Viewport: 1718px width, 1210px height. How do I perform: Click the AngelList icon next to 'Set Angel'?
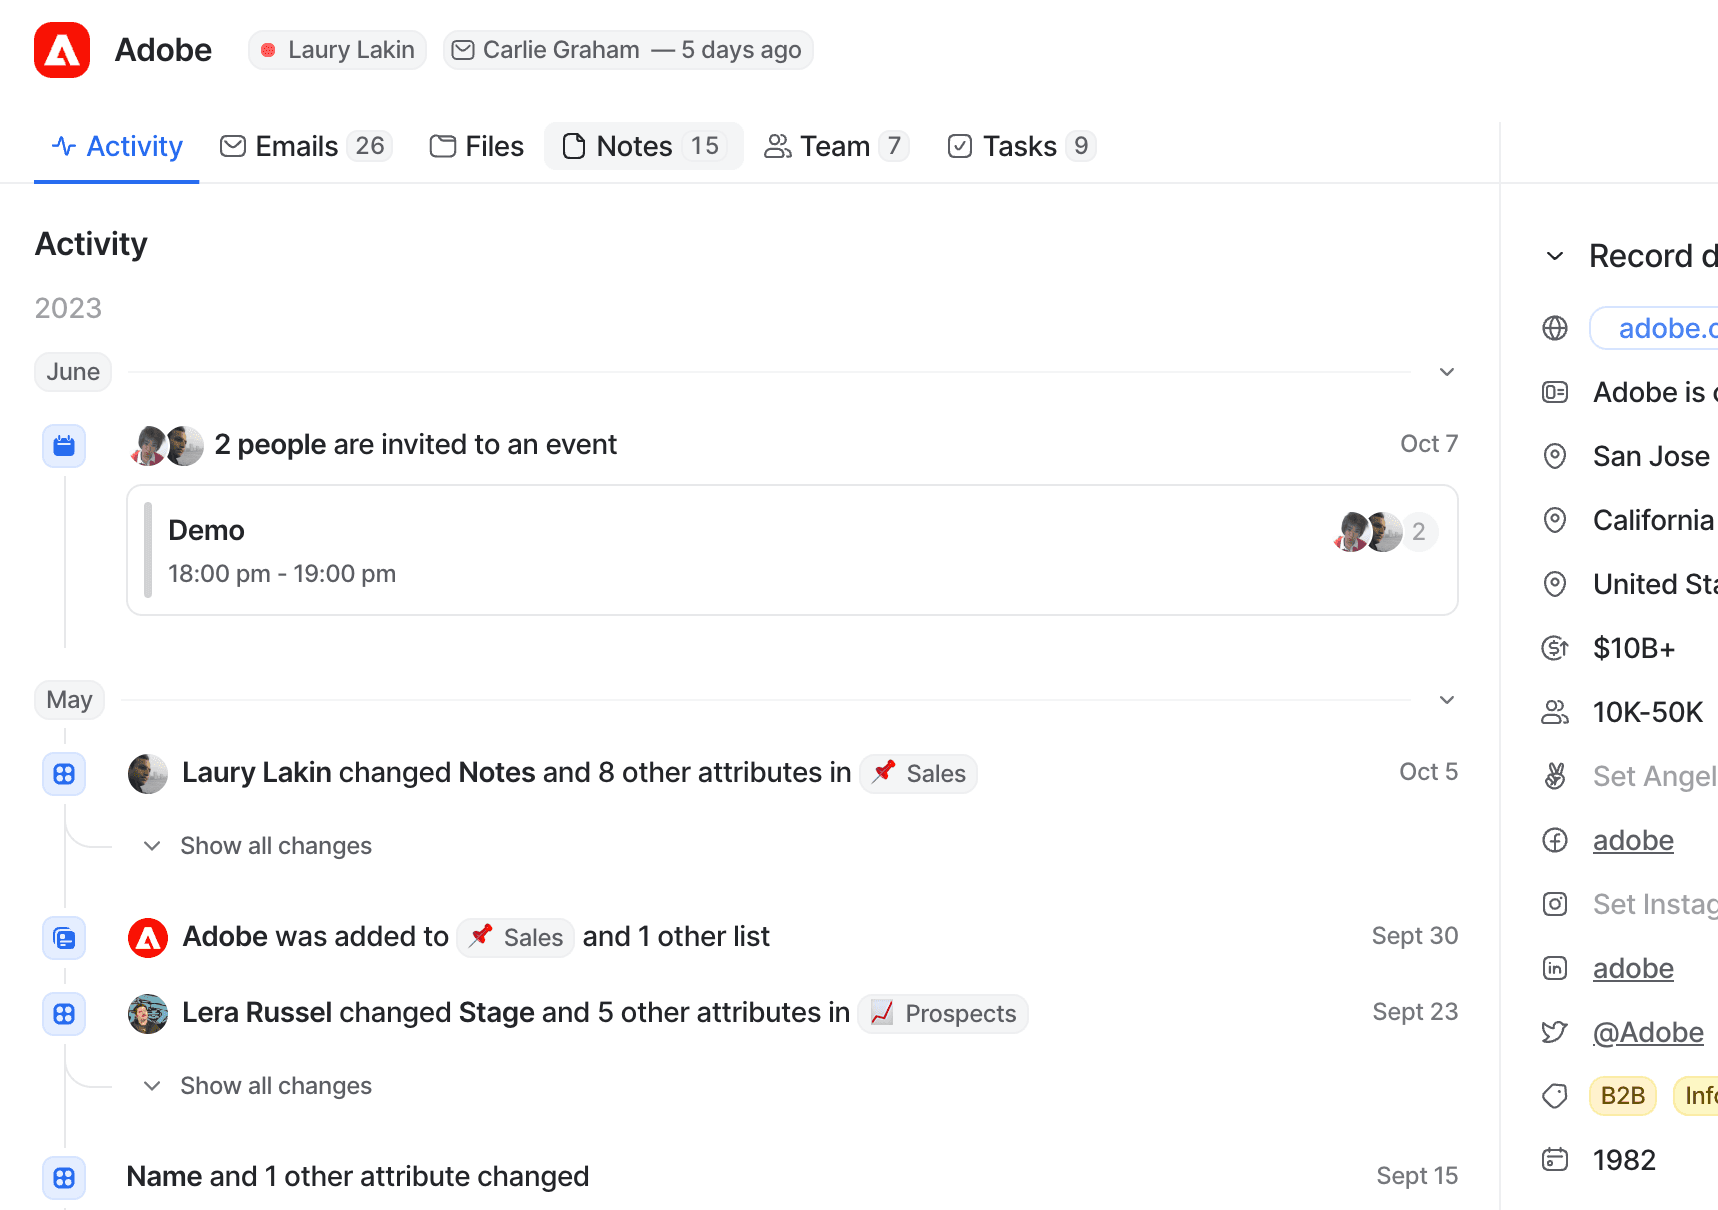pos(1555,776)
